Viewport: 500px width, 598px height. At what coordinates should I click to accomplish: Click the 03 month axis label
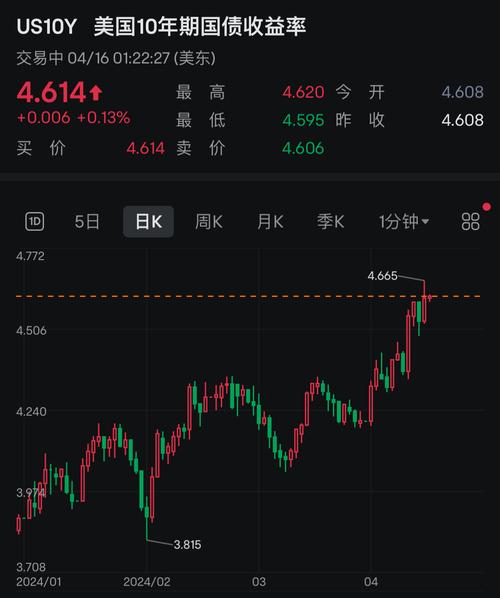[259, 582]
